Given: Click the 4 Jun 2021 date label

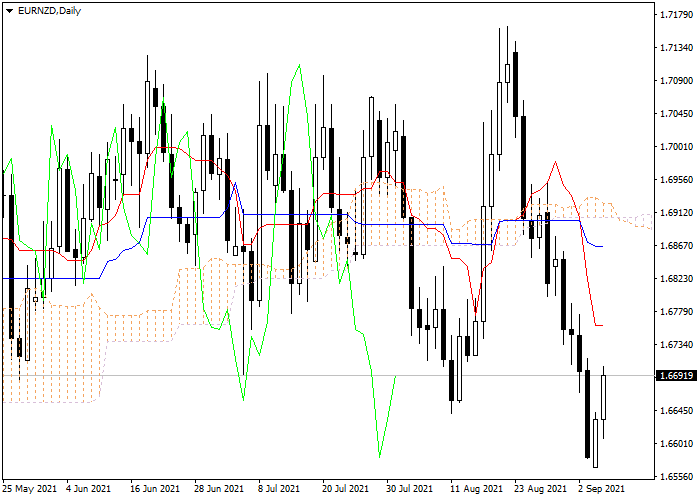Looking at the screenshot, I should 88,489.
